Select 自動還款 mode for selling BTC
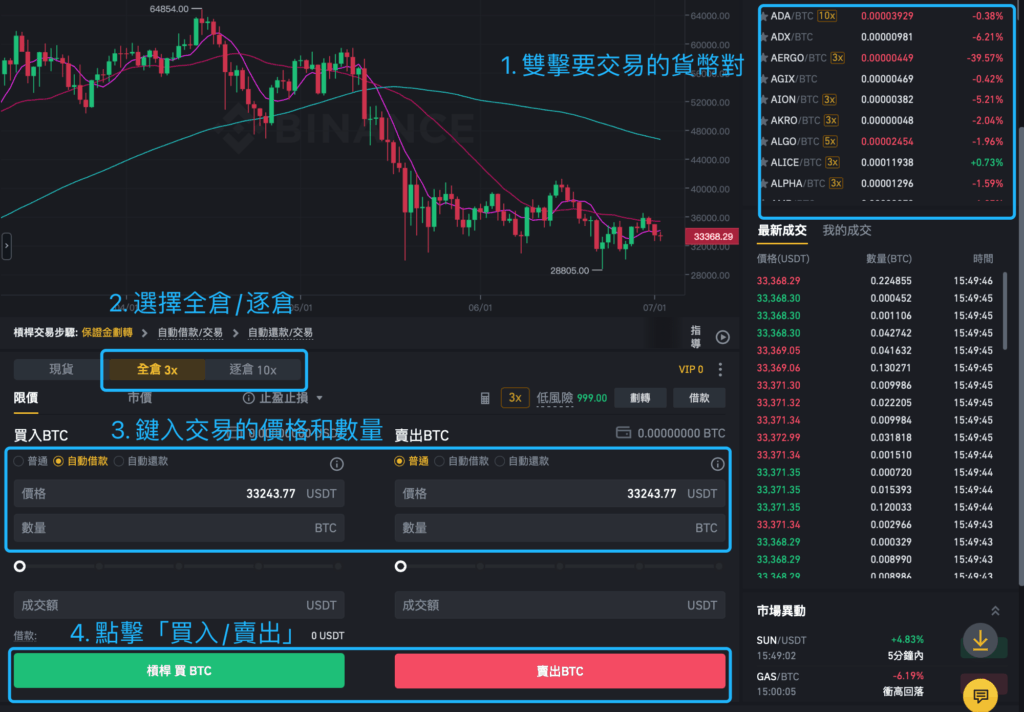The width and height of the screenshot is (1024, 712). coord(522,461)
